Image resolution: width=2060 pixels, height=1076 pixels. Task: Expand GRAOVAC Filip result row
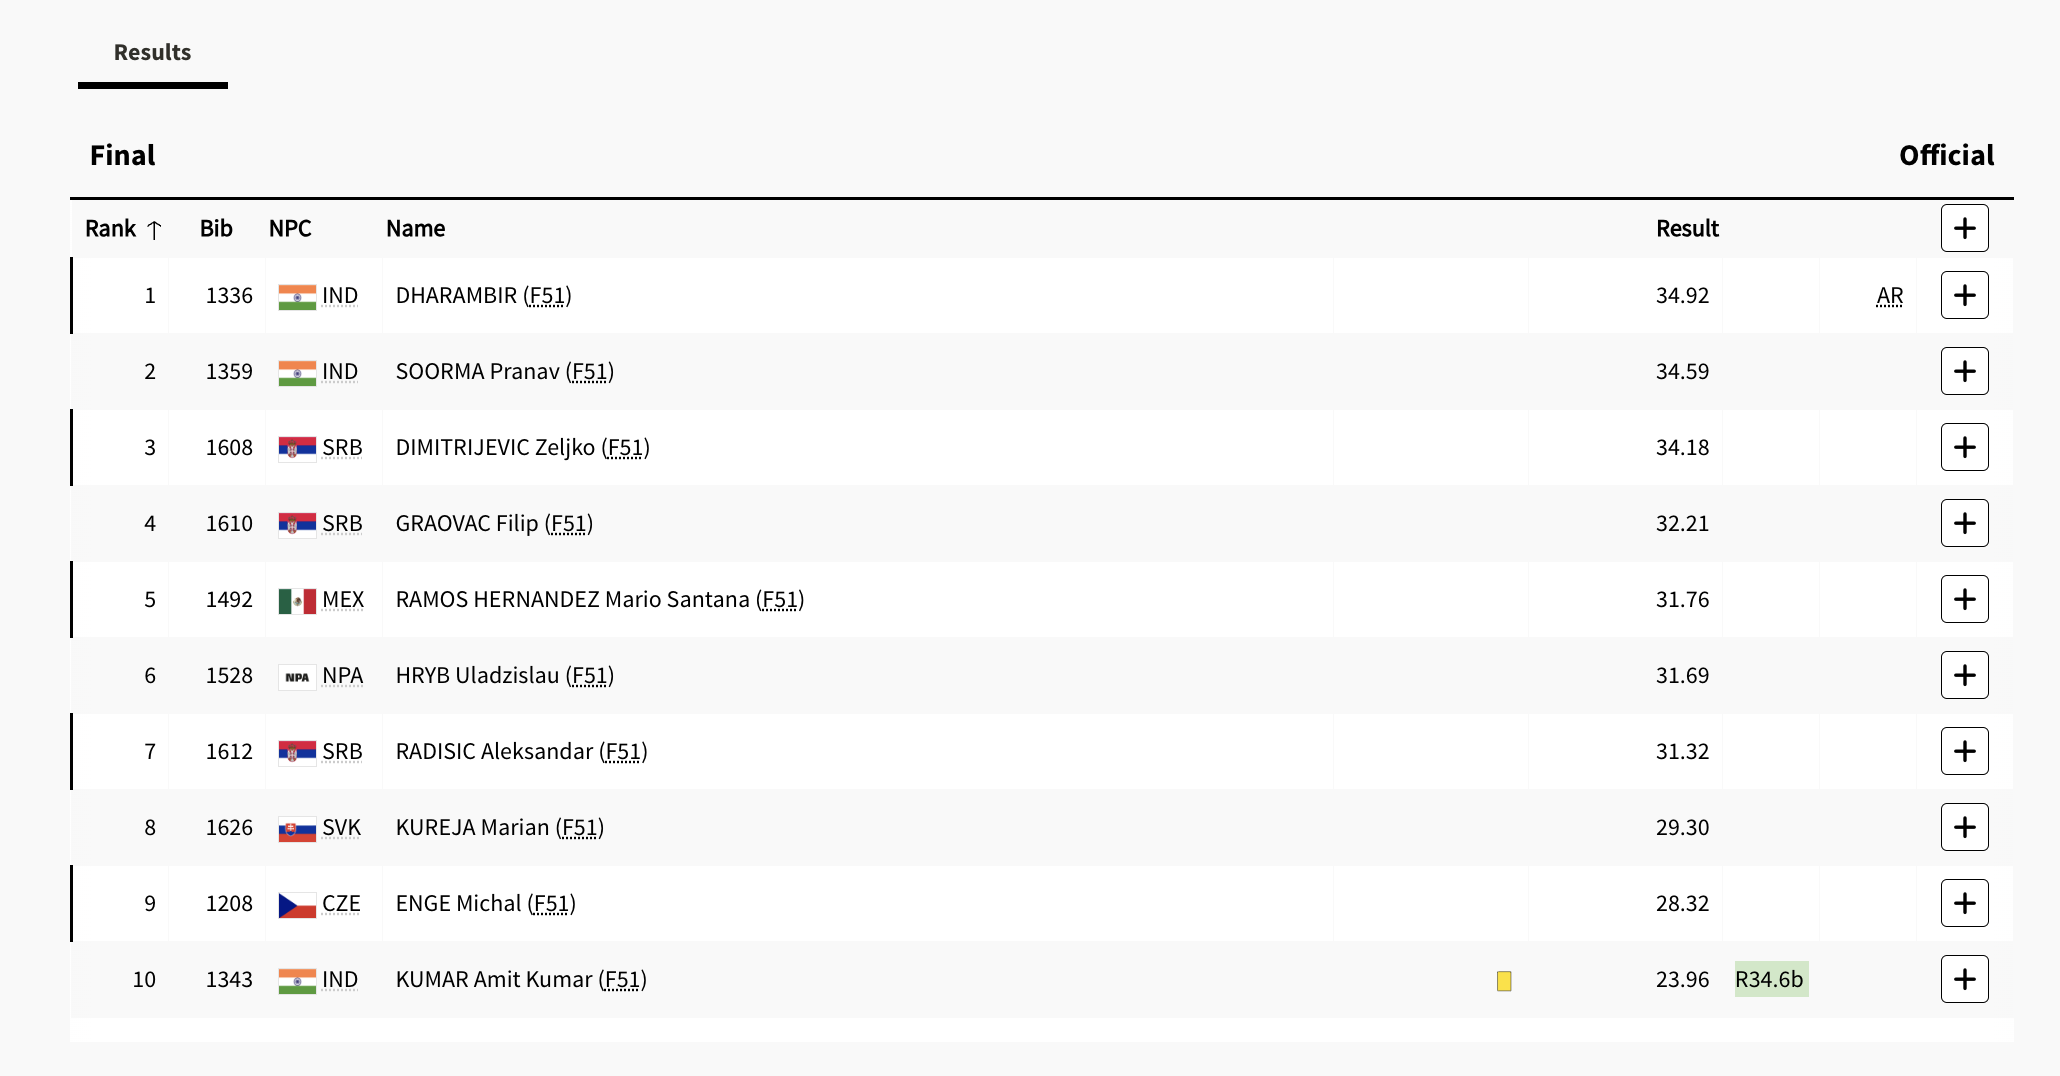(x=1964, y=524)
